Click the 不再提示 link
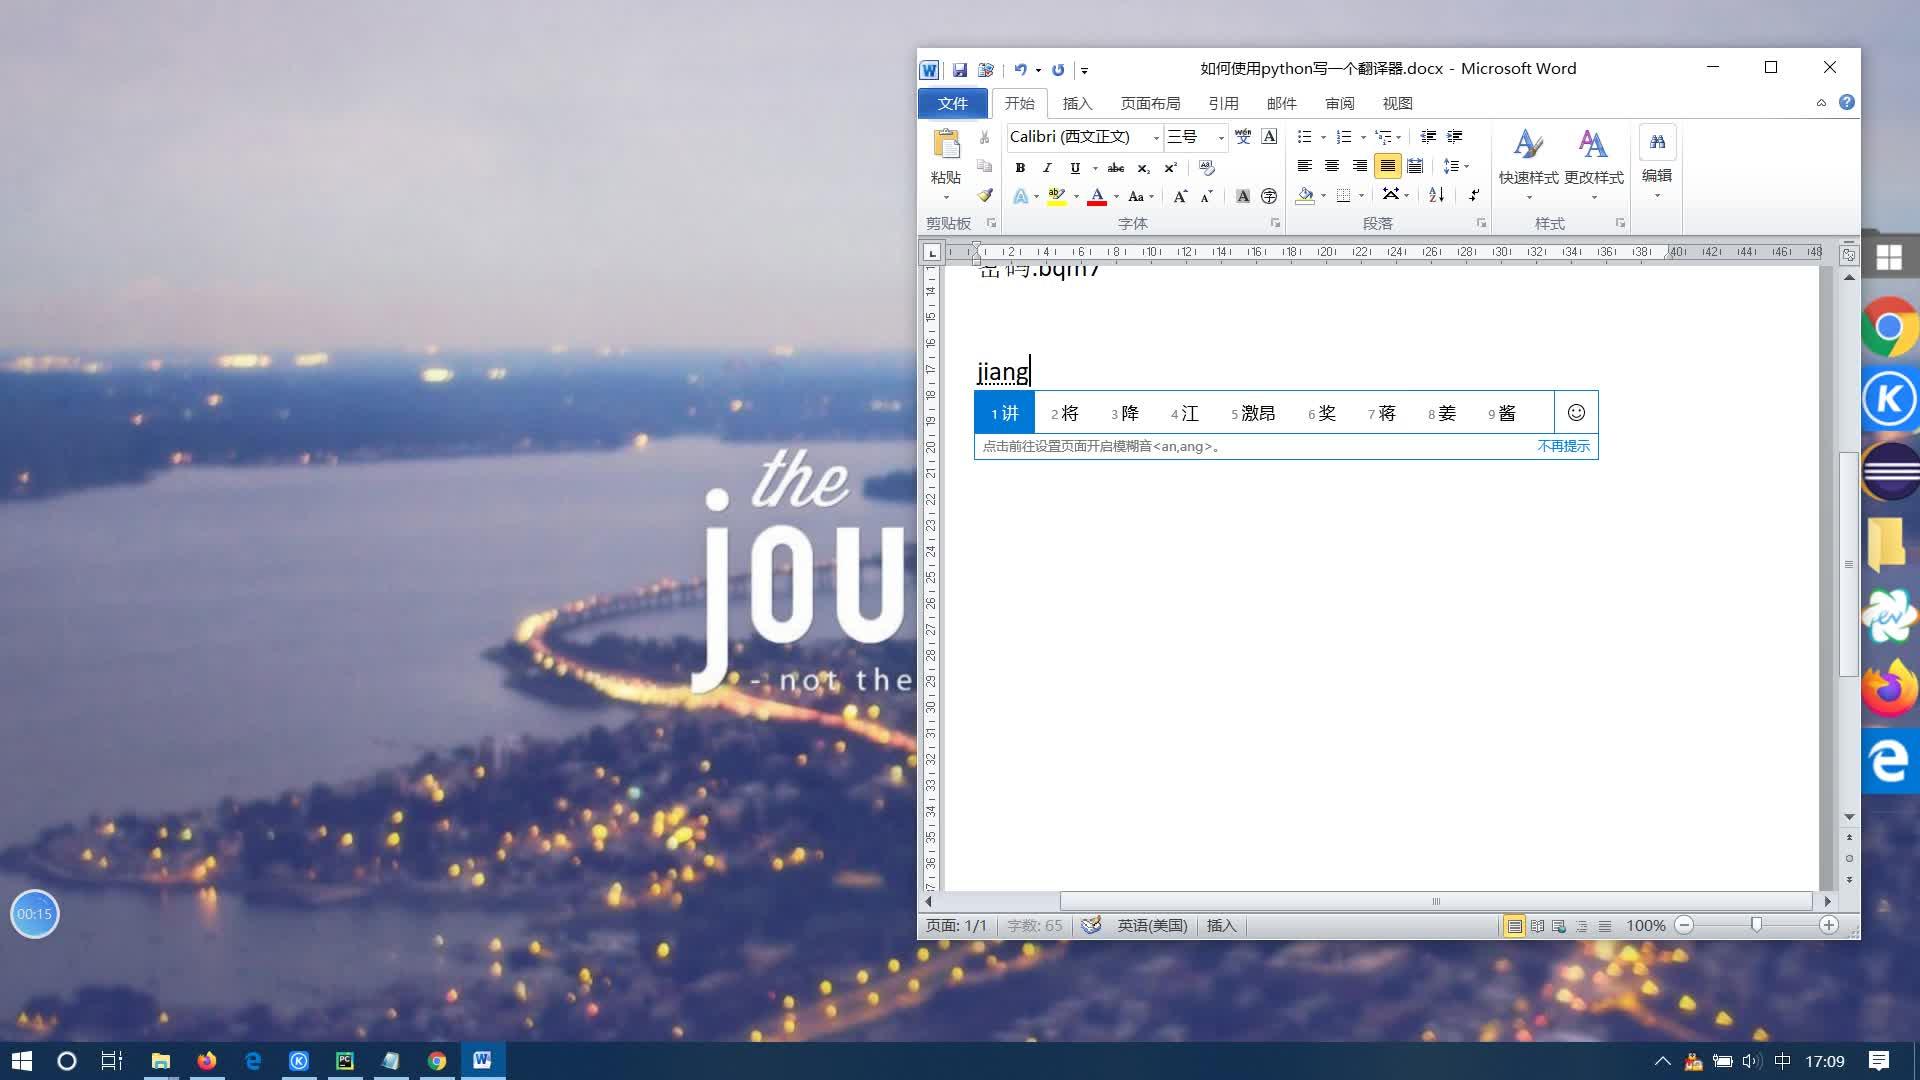The width and height of the screenshot is (1920, 1080). [x=1563, y=446]
